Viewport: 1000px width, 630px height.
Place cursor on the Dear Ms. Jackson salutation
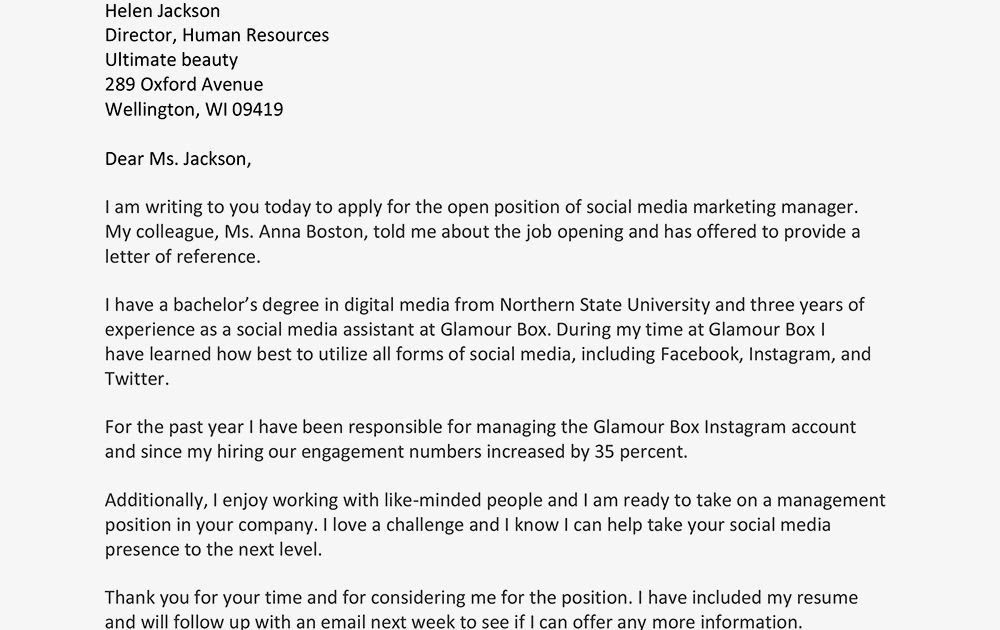point(178,159)
